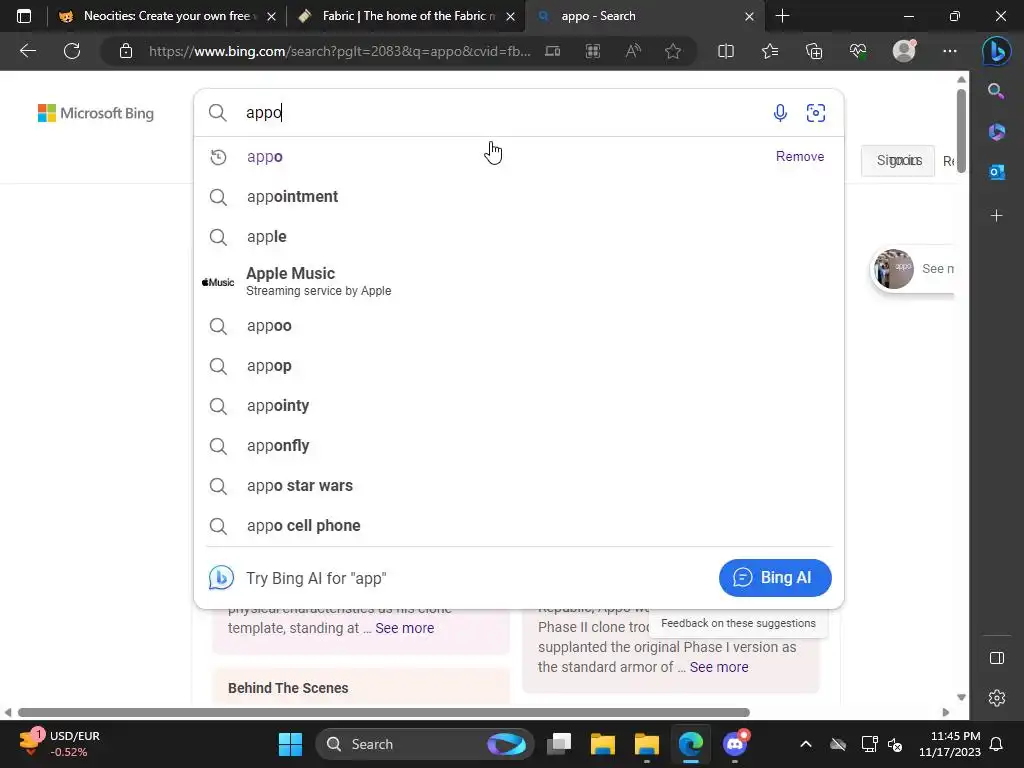Remove the appo history suggestion

[799, 156]
